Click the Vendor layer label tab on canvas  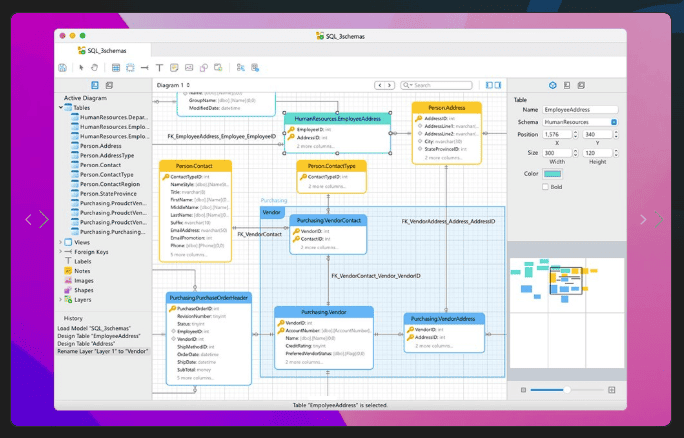coord(272,212)
